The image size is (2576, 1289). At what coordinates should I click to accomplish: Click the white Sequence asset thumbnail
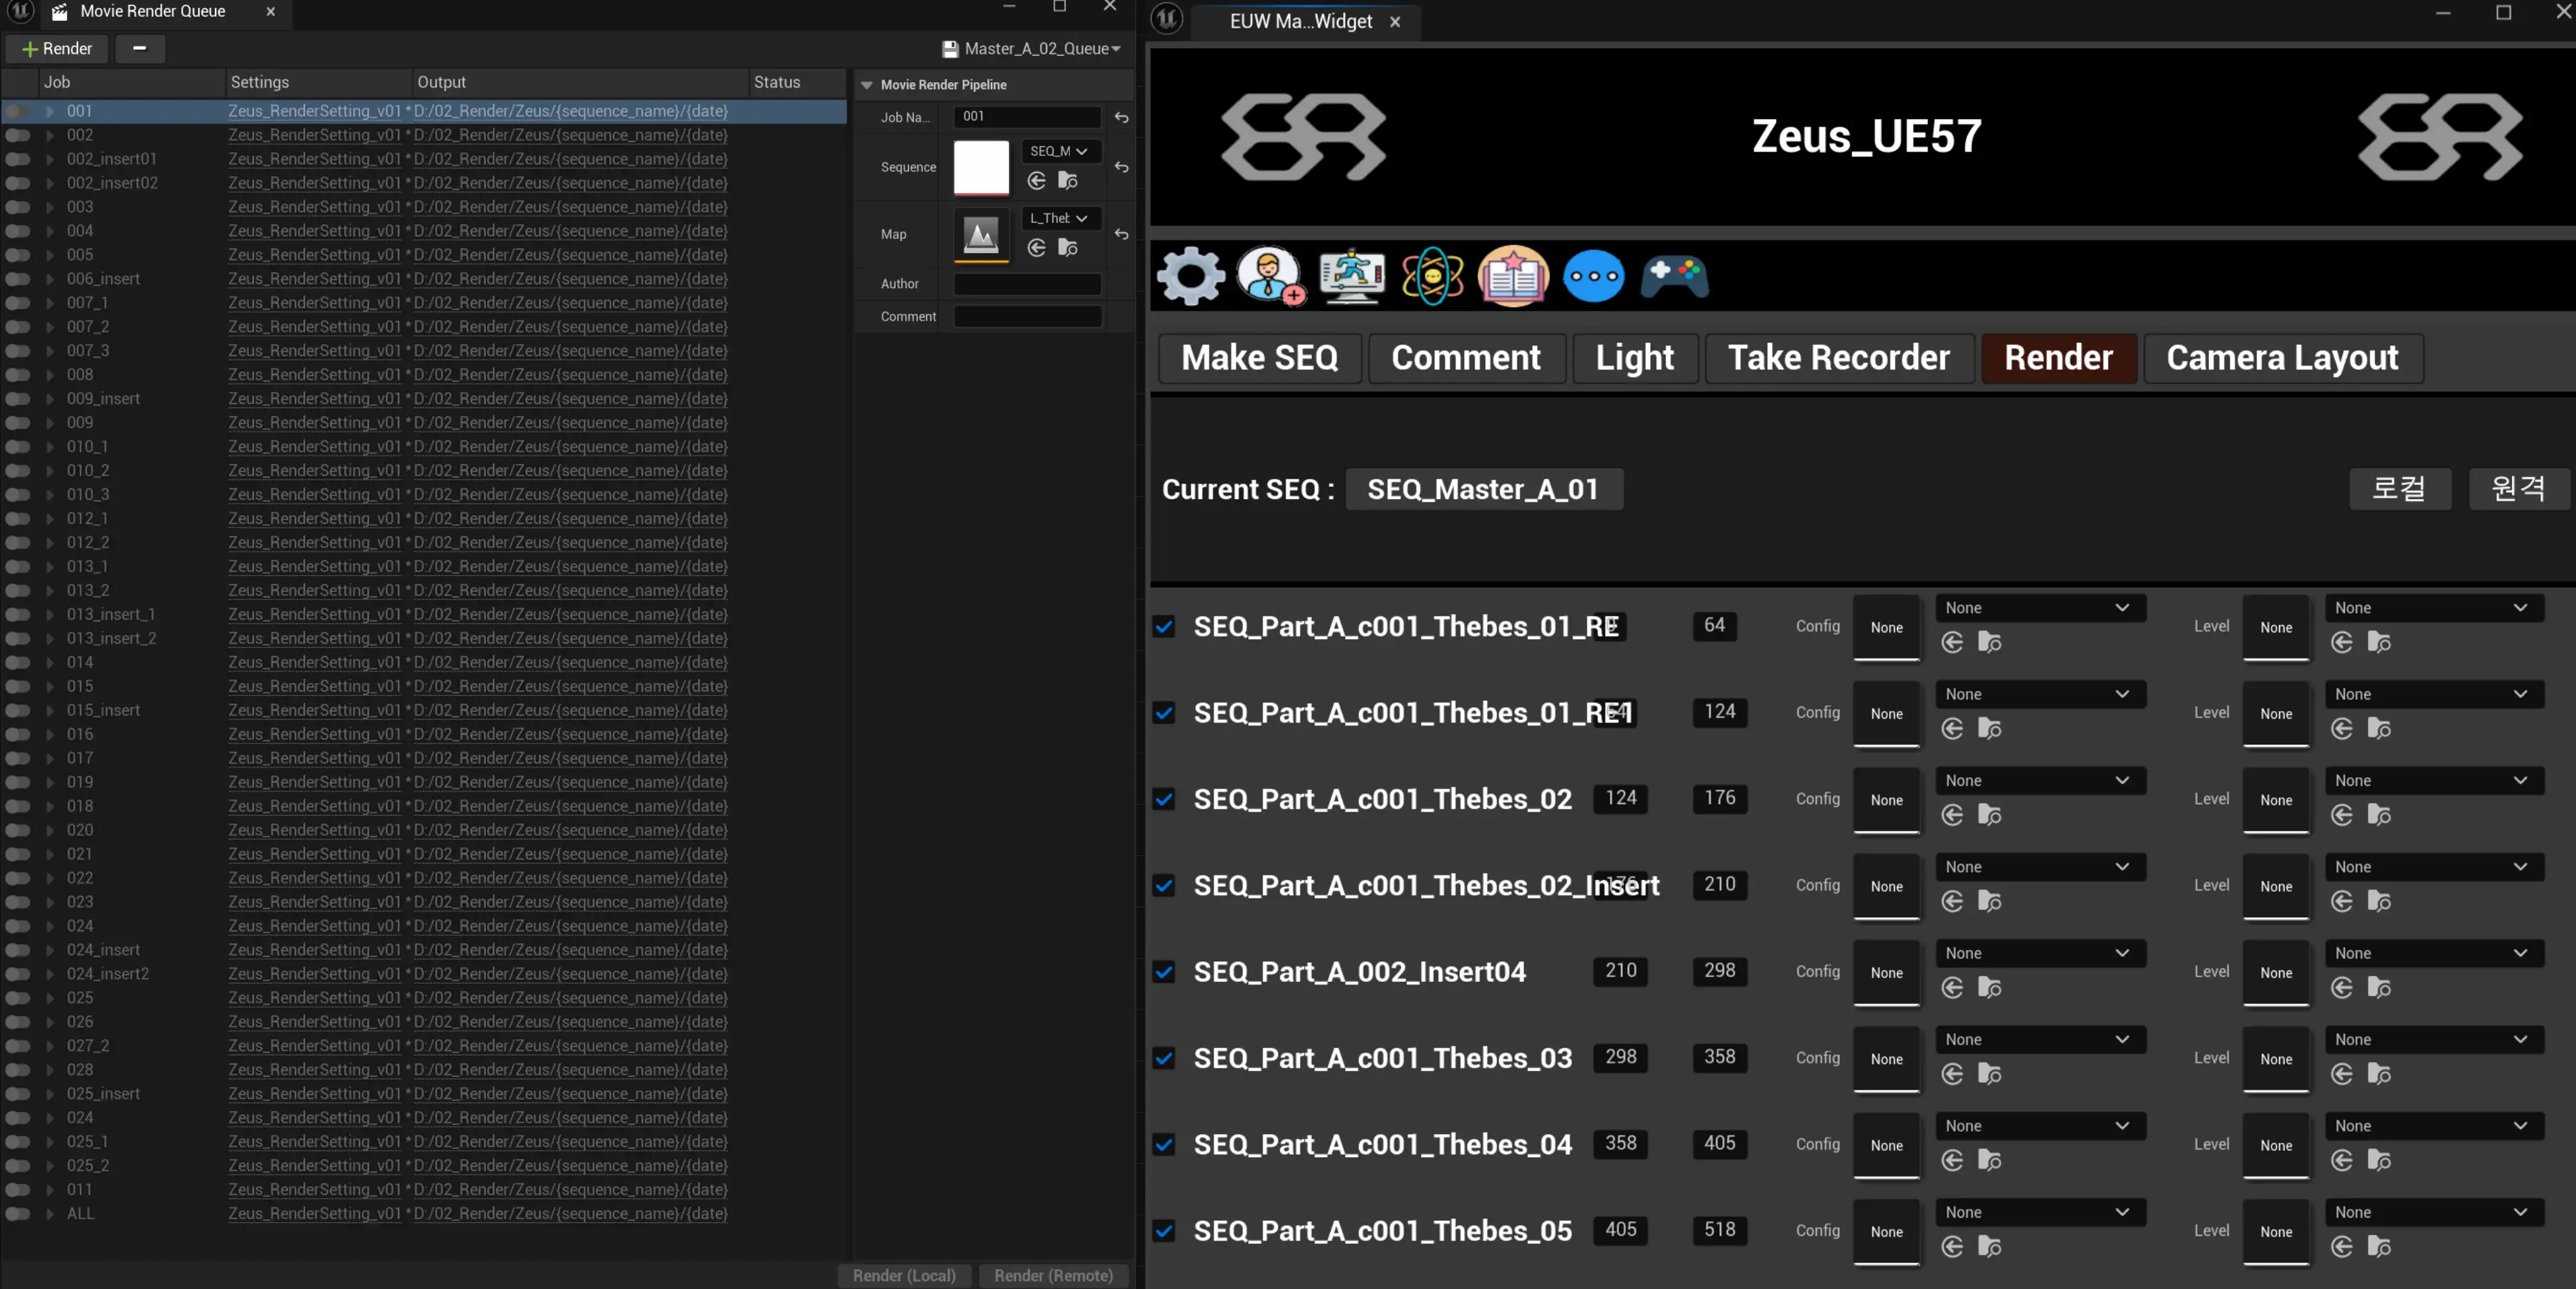point(981,167)
